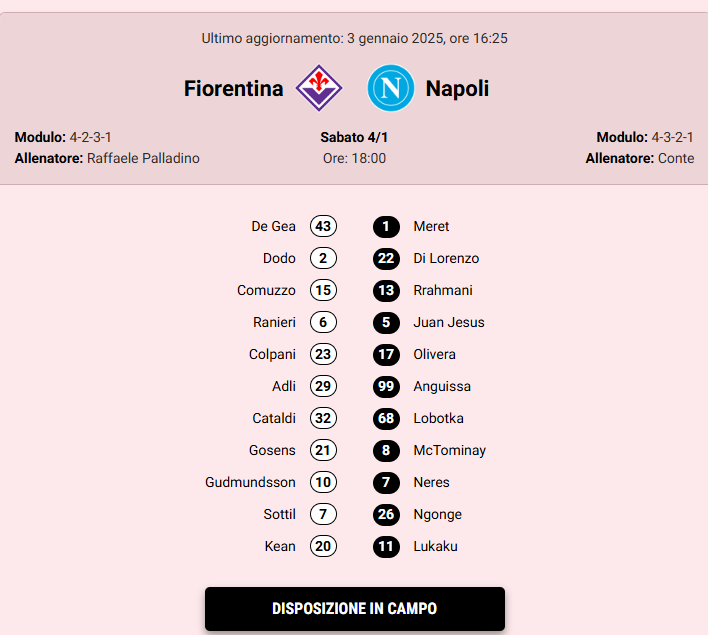Screen dimensions: 708x635
Task: Click Kean's number 20 badge
Action: (x=323, y=546)
